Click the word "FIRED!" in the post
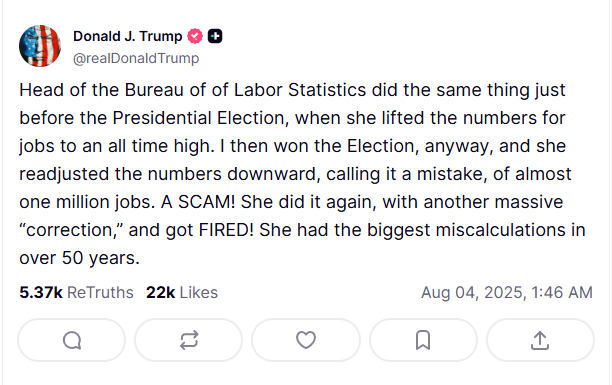Image resolution: width=612 pixels, height=385 pixels. (x=226, y=230)
